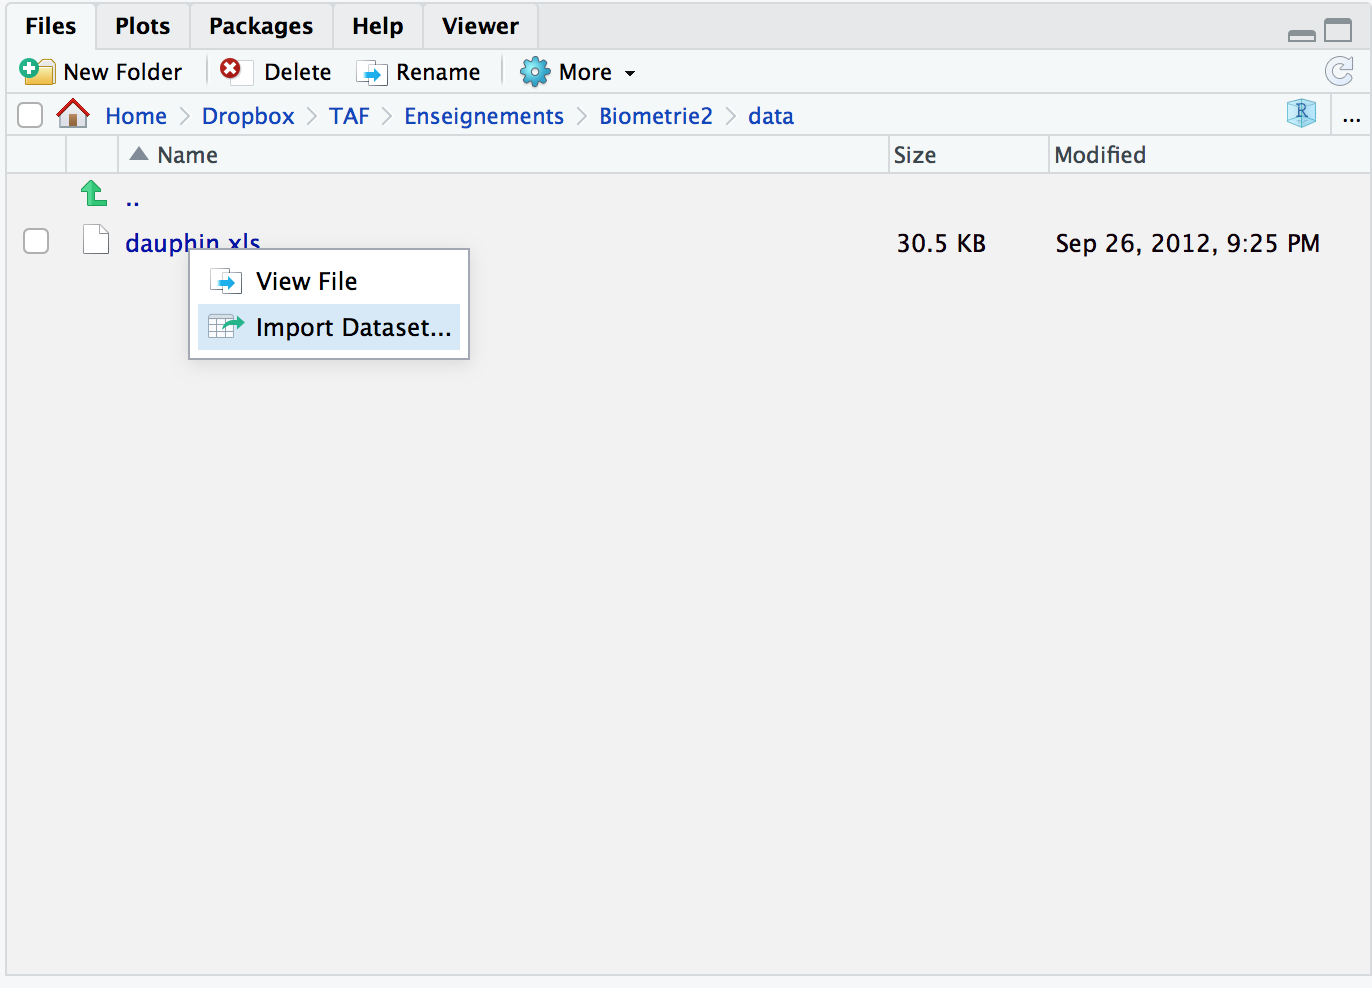Viewport: 1372px width, 988px height.
Task: Switch to the Packages tab
Action: click(x=261, y=26)
